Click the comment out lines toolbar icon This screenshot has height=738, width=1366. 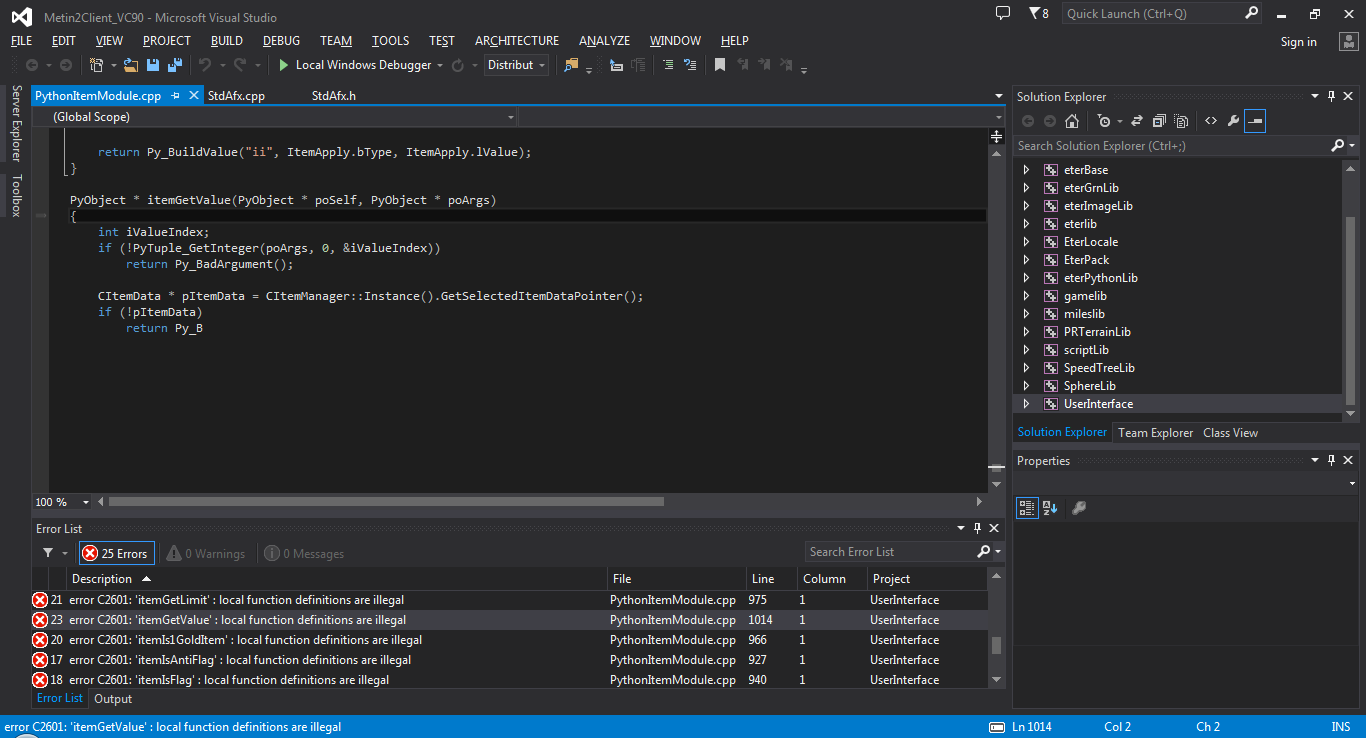click(668, 65)
